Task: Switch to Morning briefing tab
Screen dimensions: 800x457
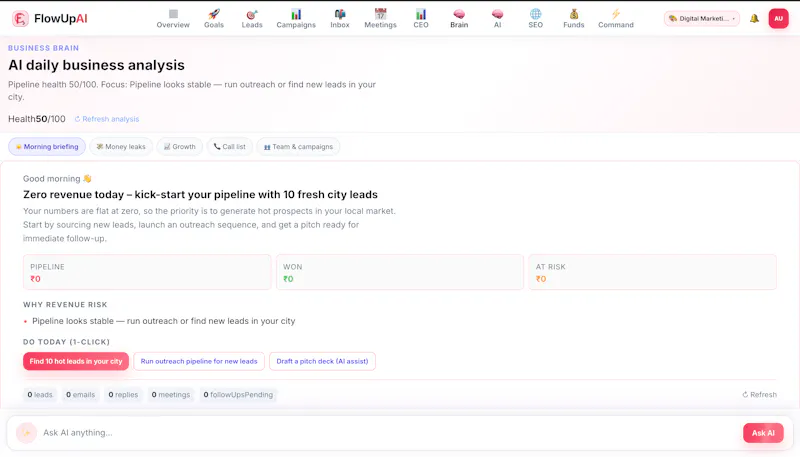Action: [x=47, y=147]
